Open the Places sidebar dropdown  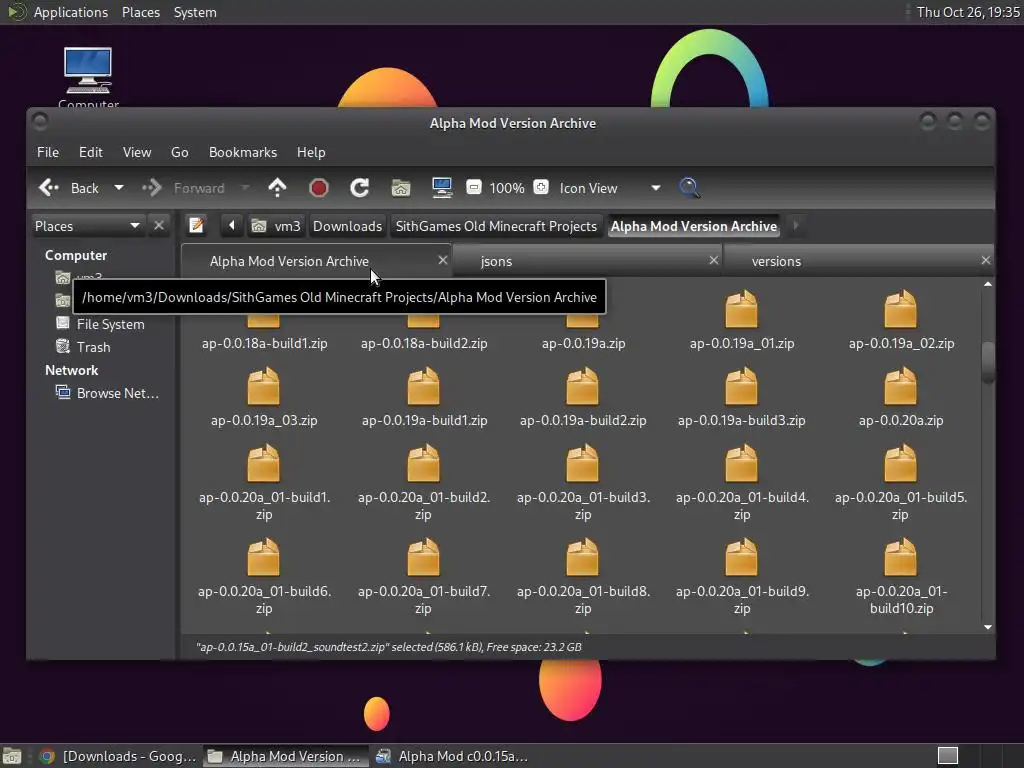click(x=88, y=226)
